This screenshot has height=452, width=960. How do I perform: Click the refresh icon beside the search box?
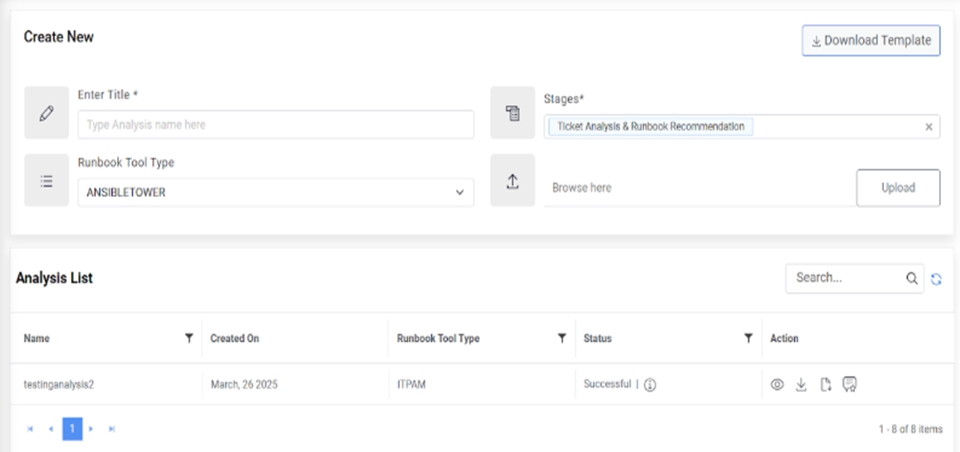[936, 279]
